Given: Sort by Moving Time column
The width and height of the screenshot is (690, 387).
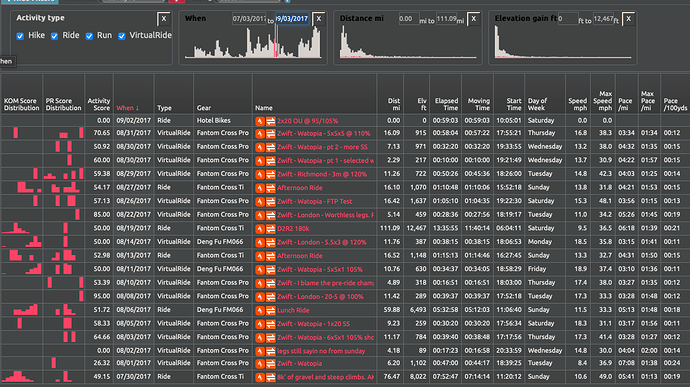Looking at the screenshot, I should click(x=479, y=104).
